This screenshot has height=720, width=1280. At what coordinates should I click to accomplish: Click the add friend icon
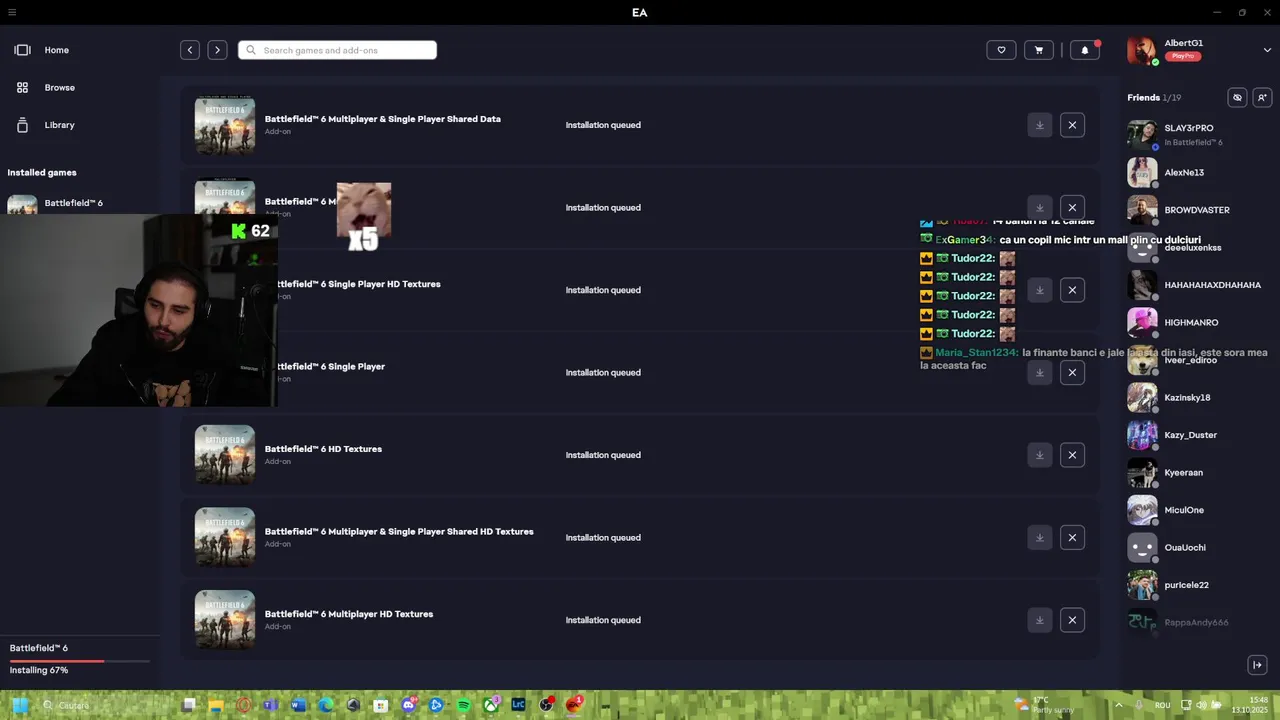[x=1262, y=98]
